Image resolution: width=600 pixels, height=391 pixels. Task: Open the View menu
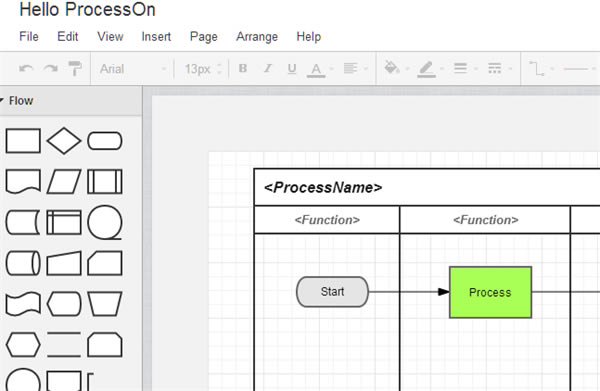pyautogui.click(x=110, y=37)
